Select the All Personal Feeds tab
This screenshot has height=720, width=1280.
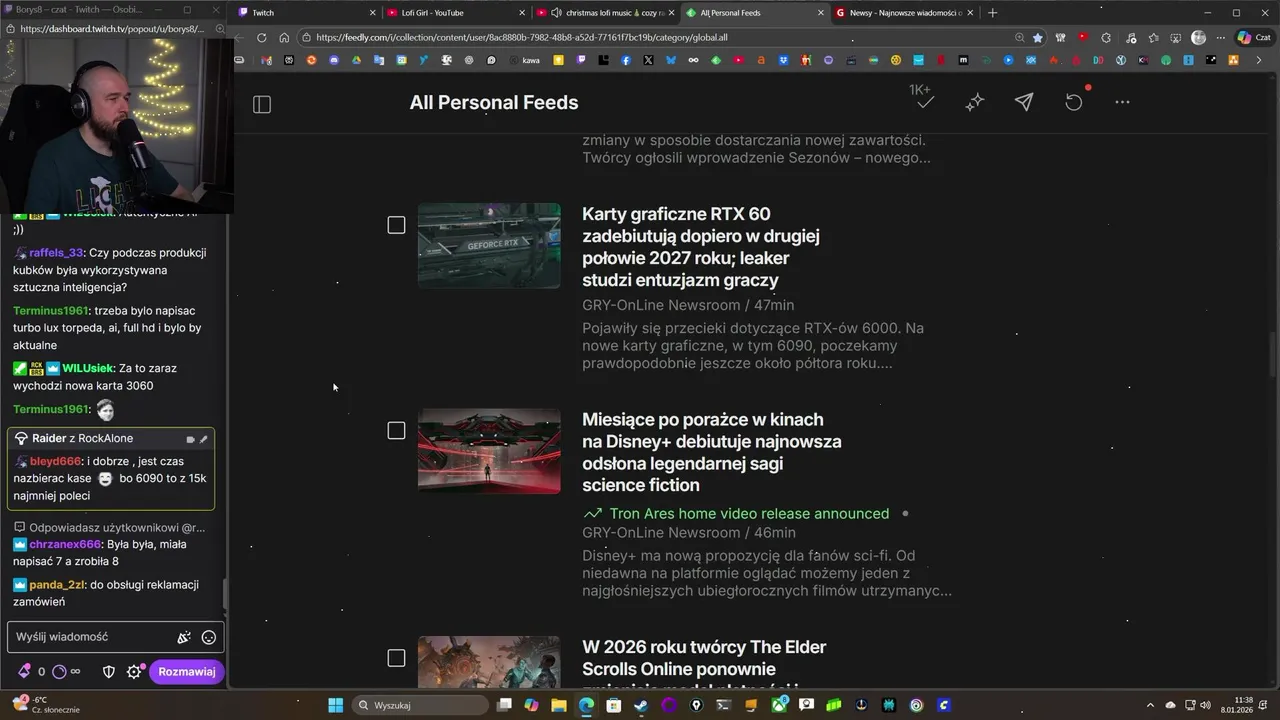point(755,13)
